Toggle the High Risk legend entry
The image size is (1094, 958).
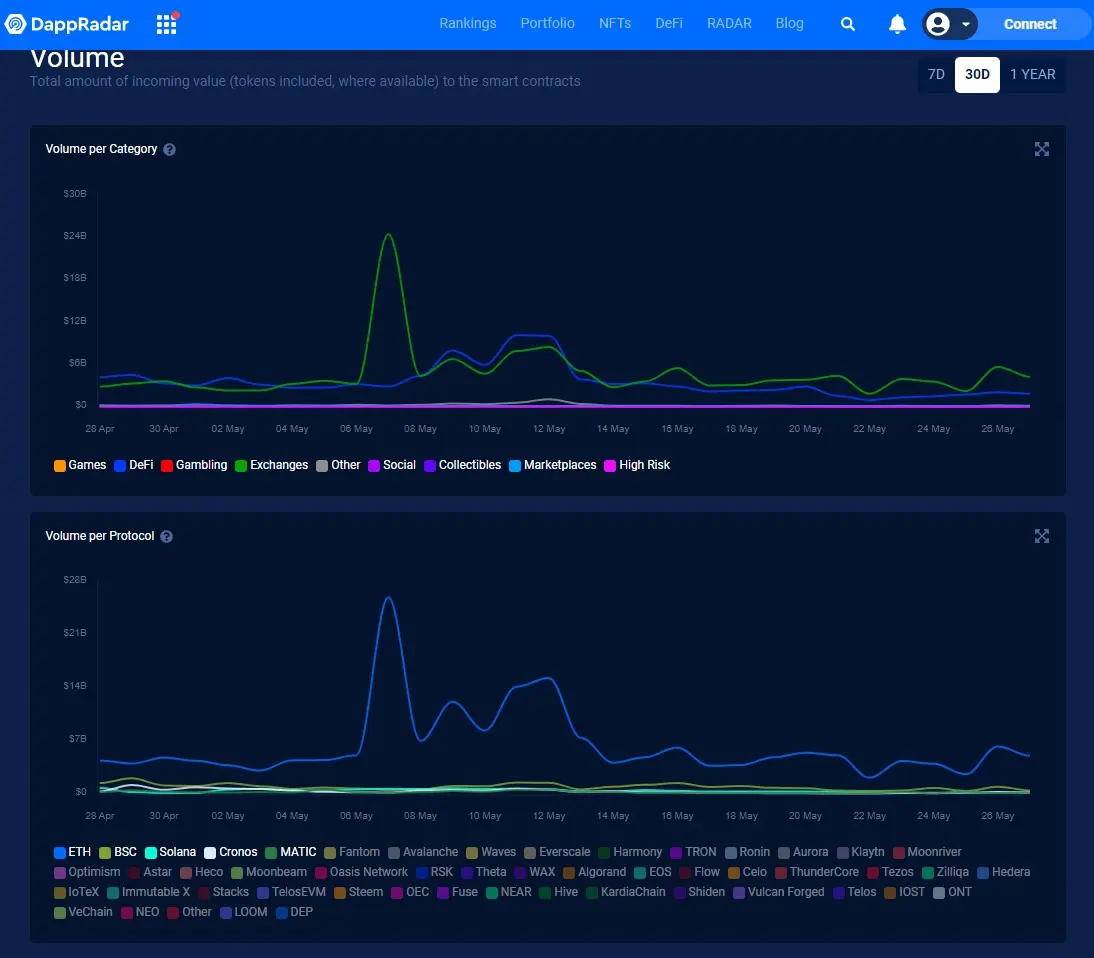[x=637, y=465]
